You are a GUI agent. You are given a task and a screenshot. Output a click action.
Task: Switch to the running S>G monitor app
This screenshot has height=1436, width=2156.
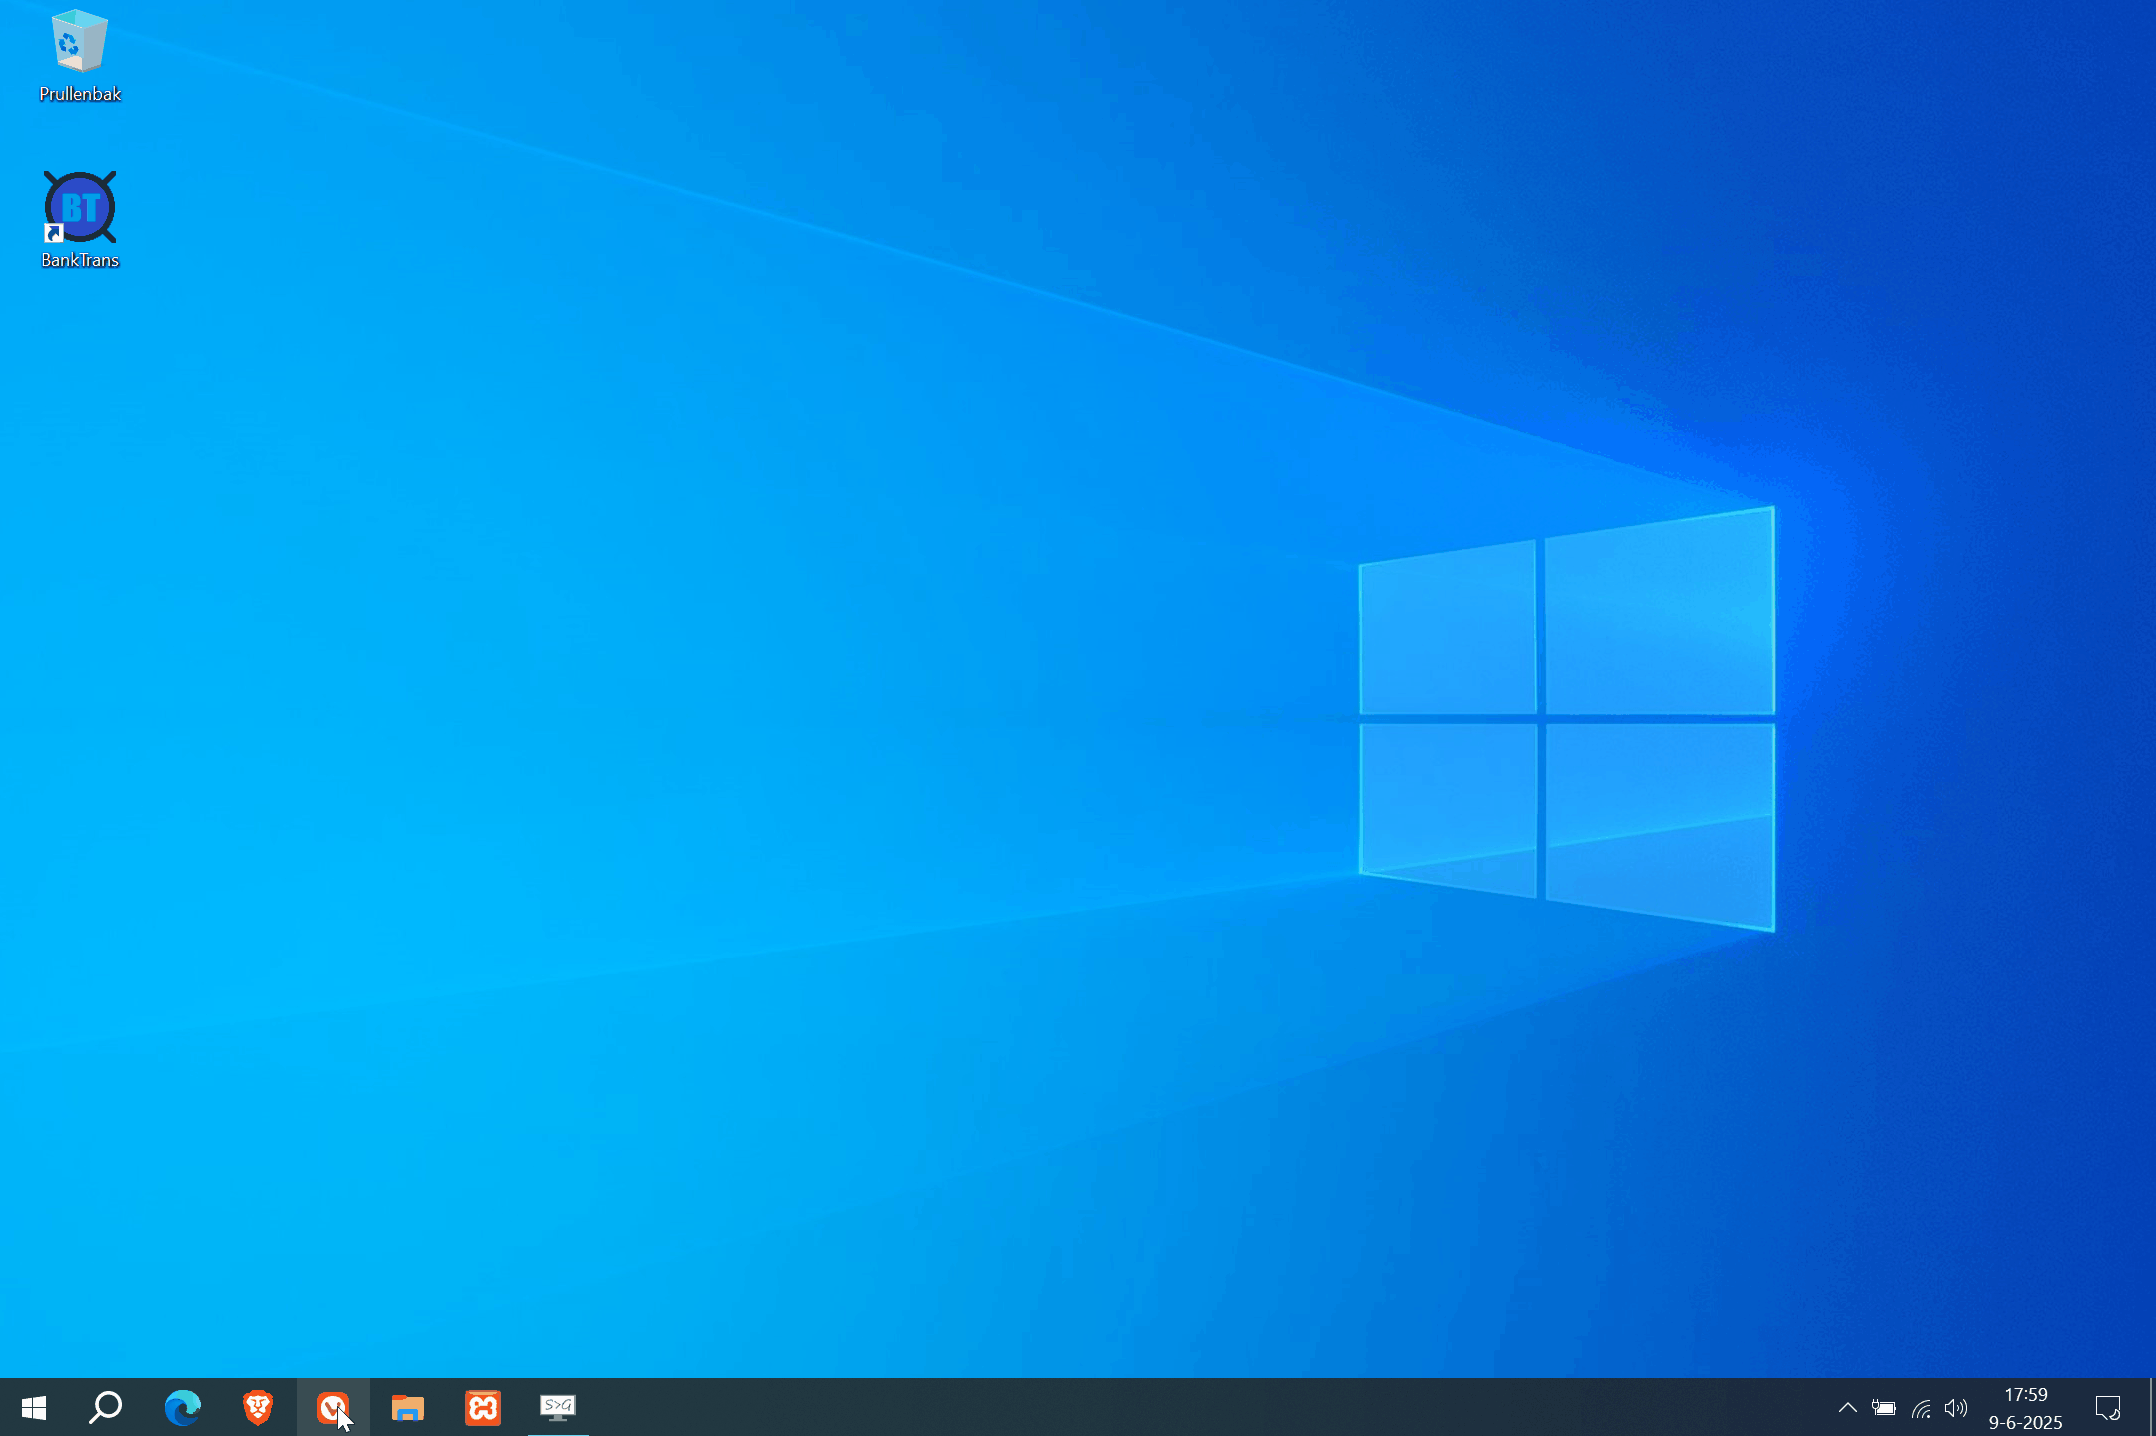point(558,1408)
